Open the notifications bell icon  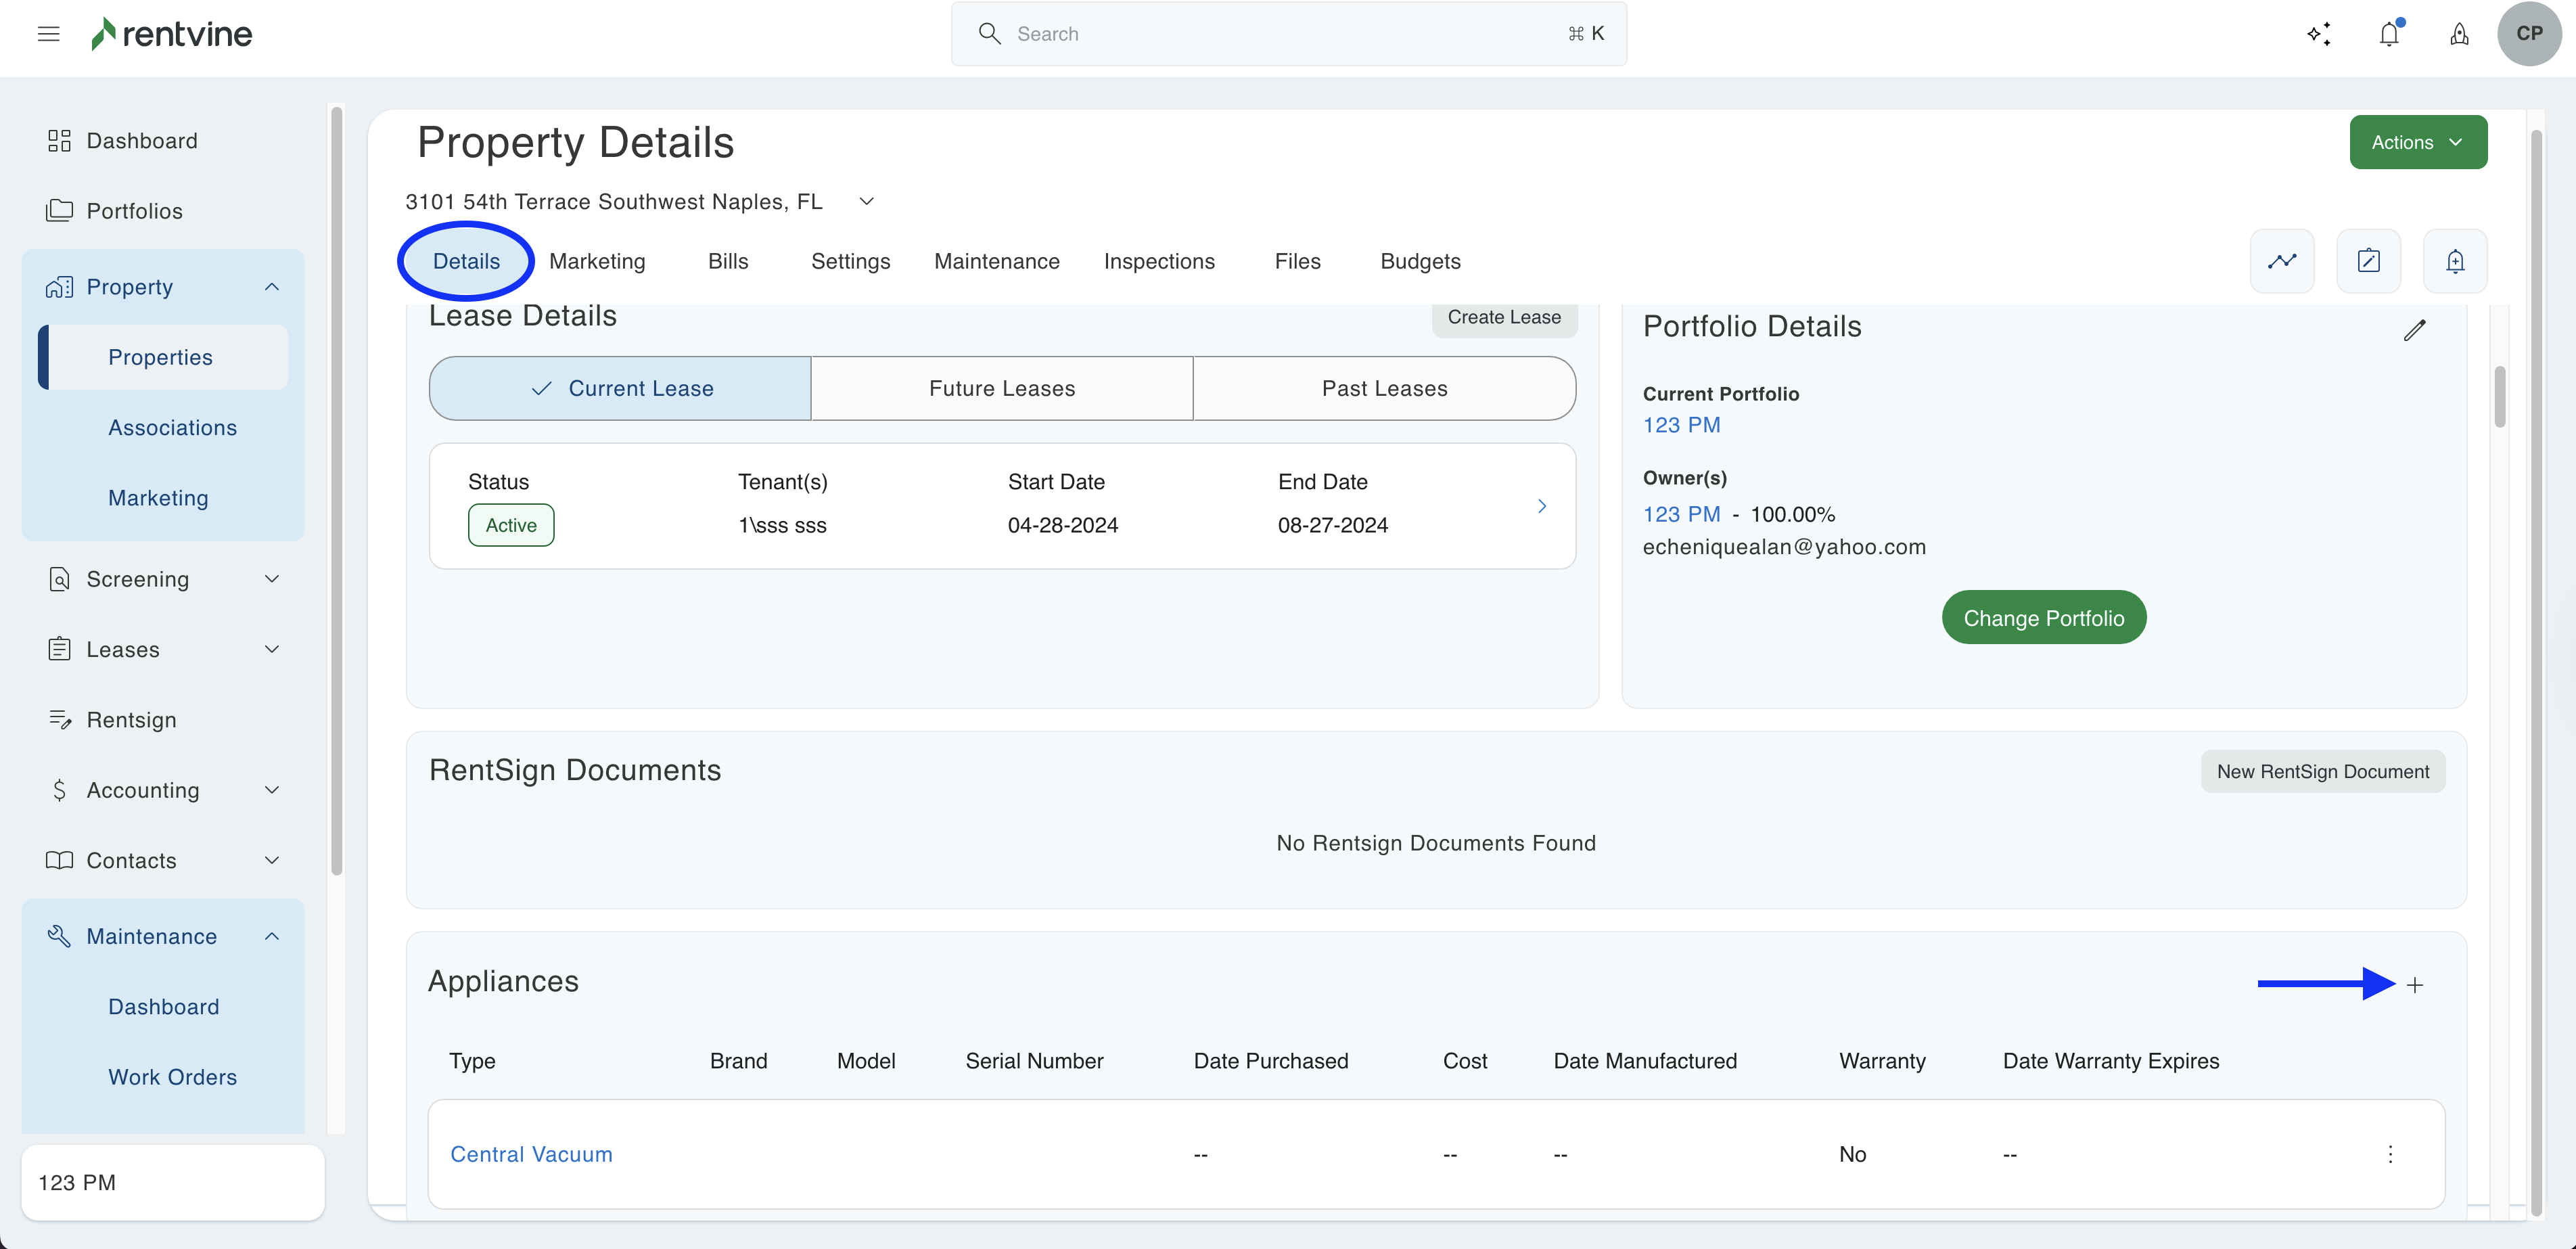coord(2389,34)
